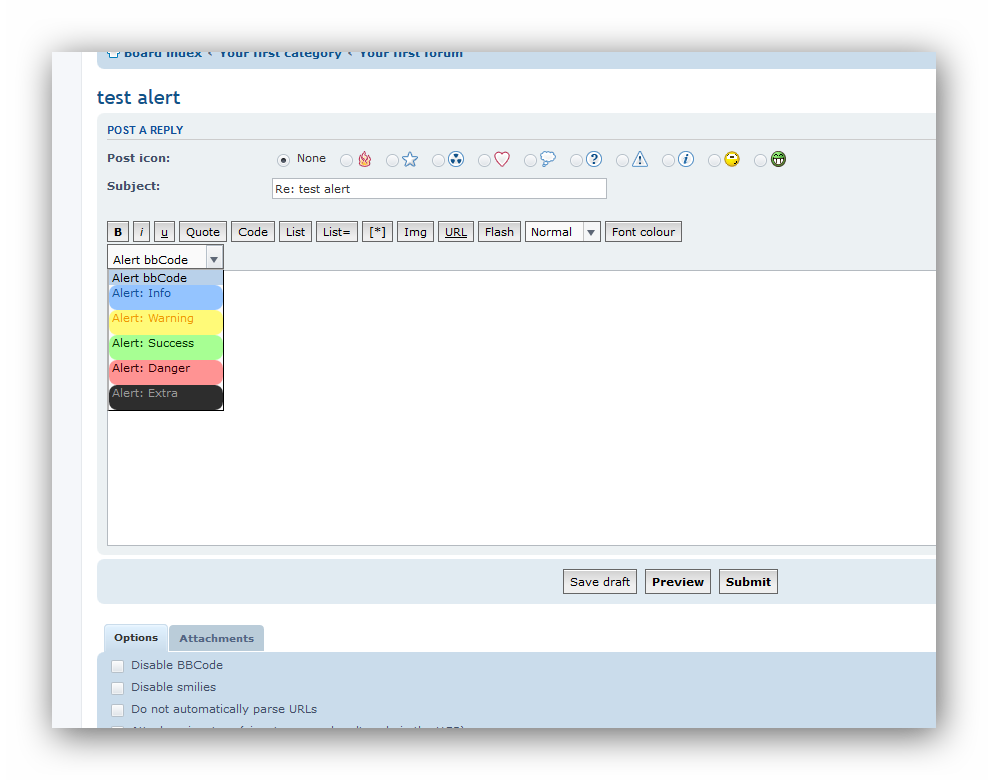Select the green grinning smiley post icon
This screenshot has height=780, width=988.
click(x=779, y=159)
